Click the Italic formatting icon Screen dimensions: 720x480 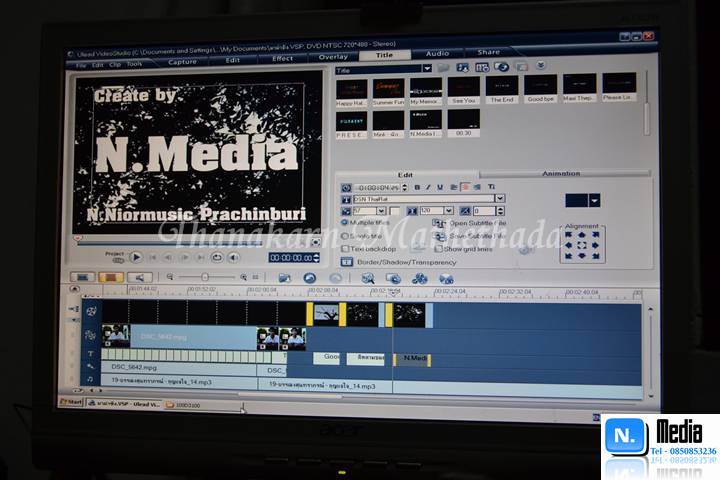click(x=428, y=187)
